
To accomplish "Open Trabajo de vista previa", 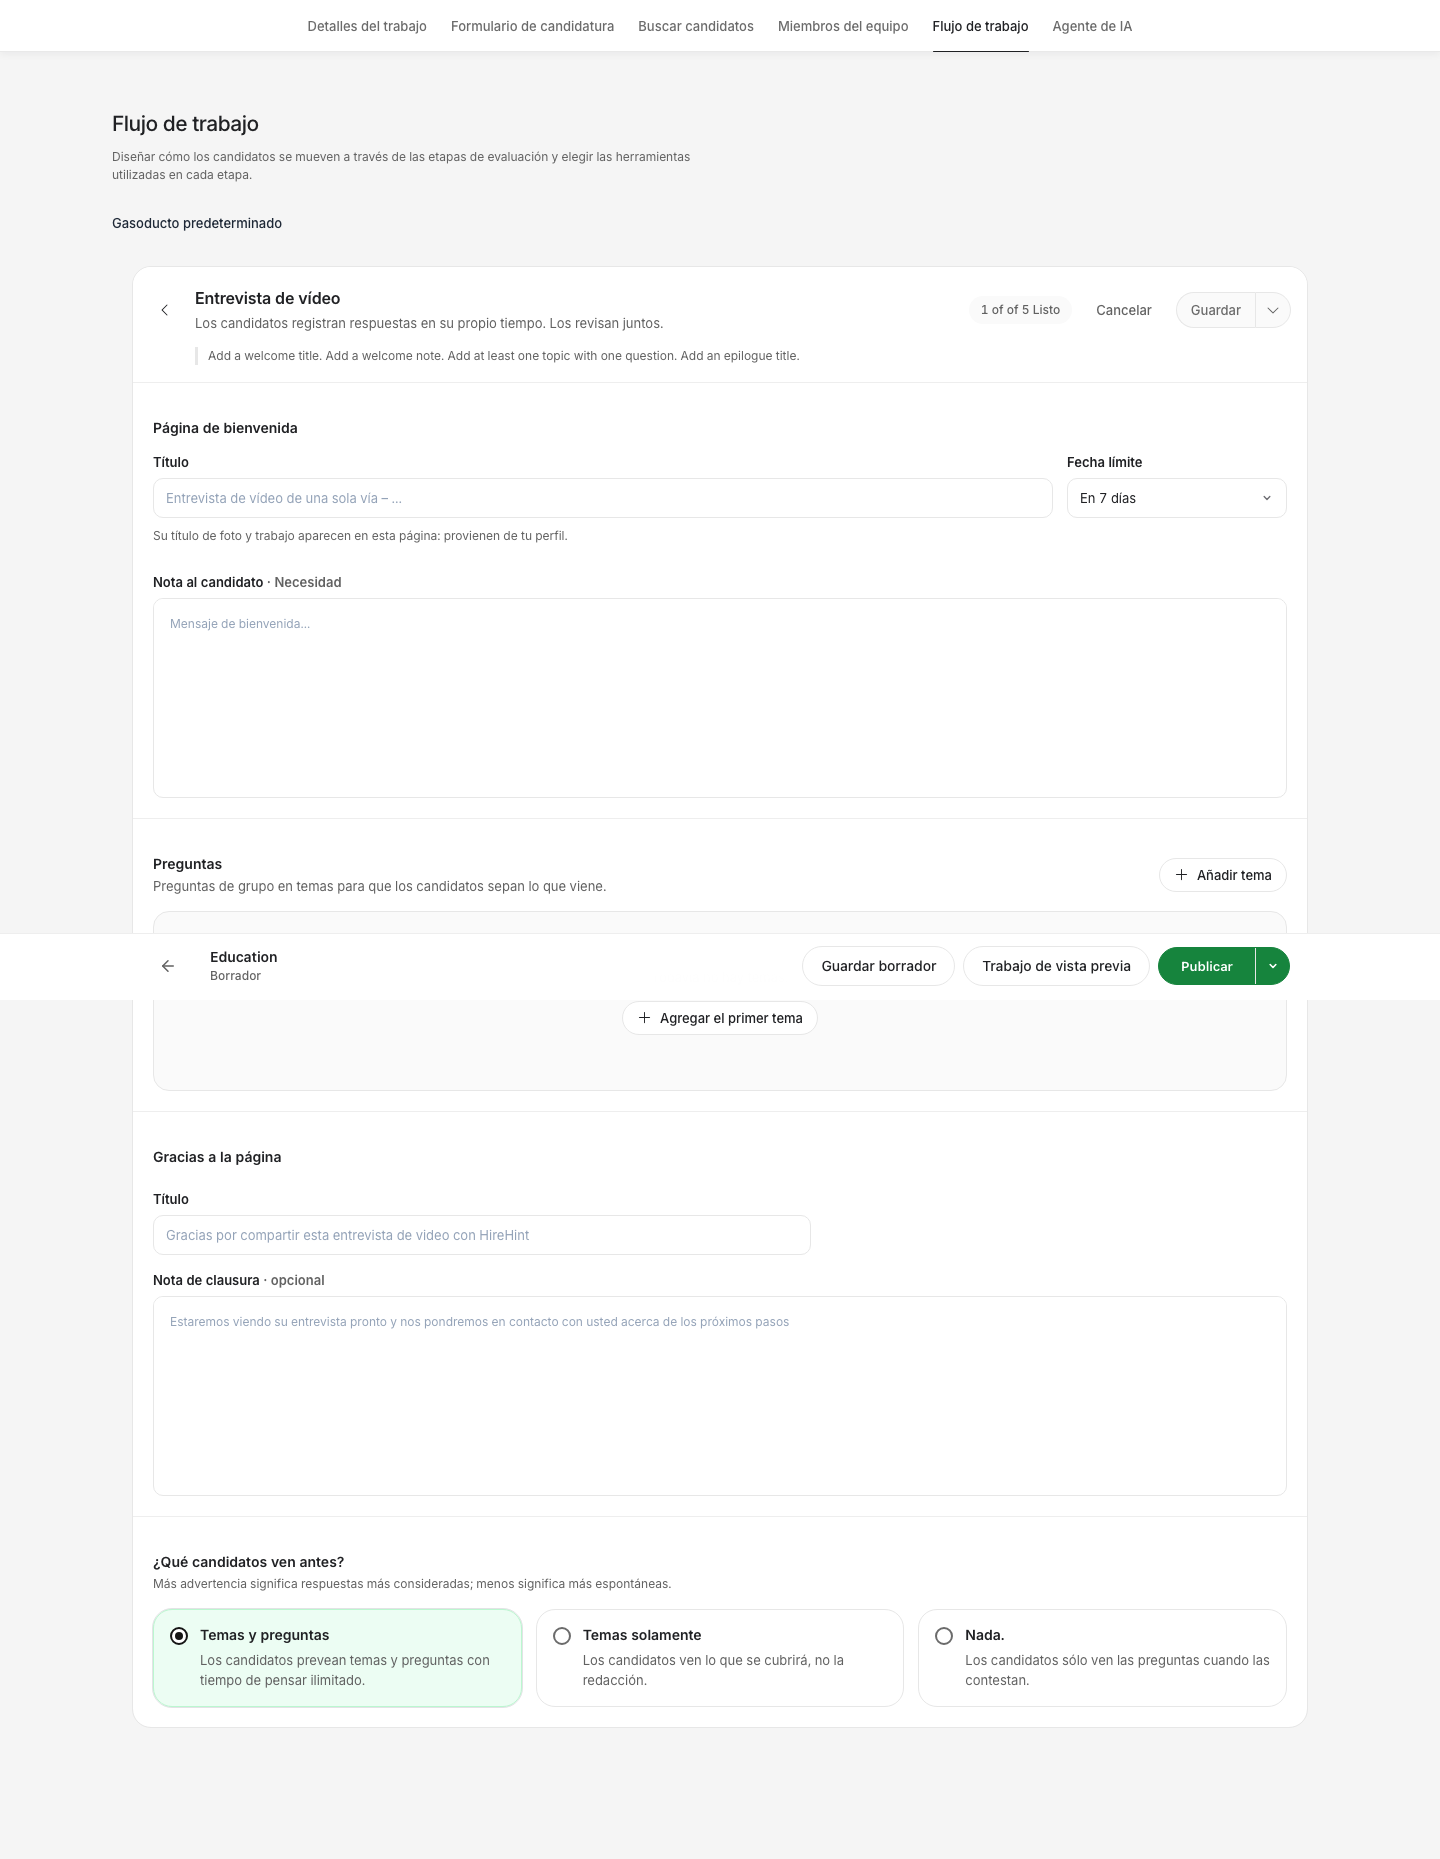I will click(1056, 966).
